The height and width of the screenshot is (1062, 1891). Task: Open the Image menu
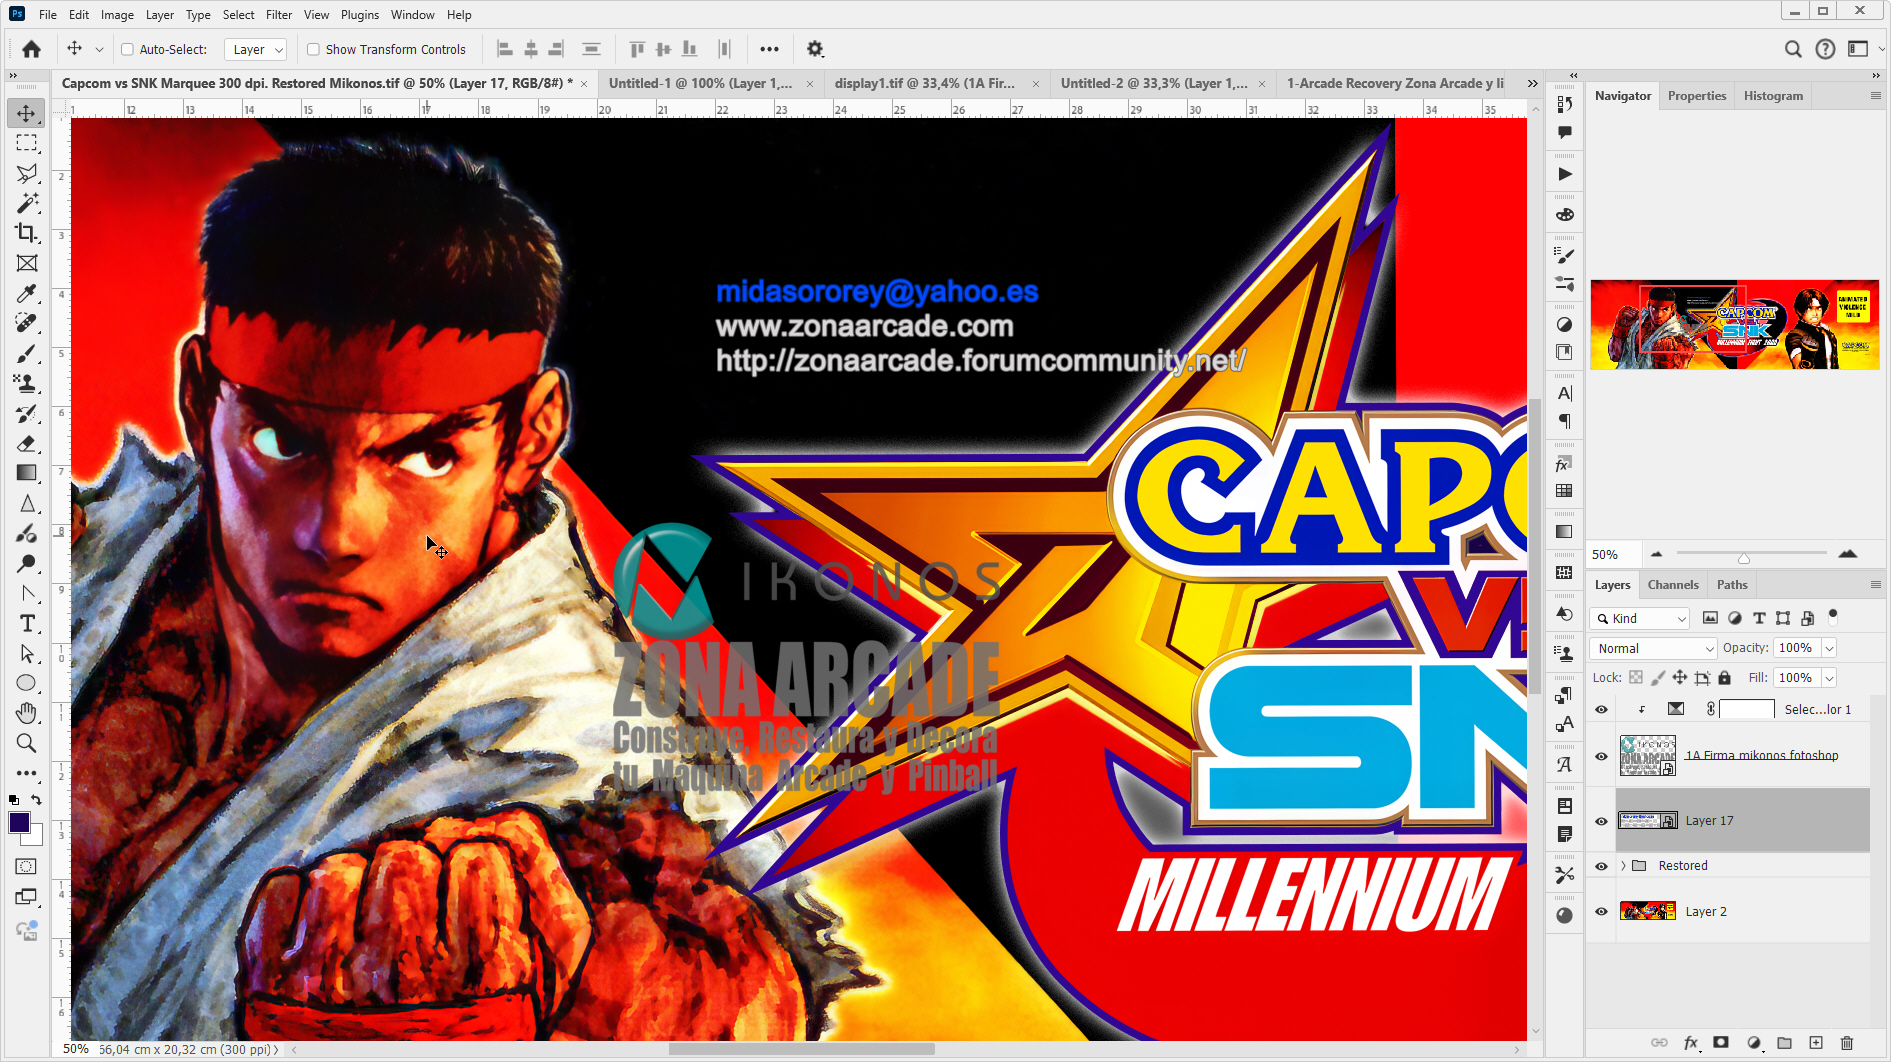(117, 15)
